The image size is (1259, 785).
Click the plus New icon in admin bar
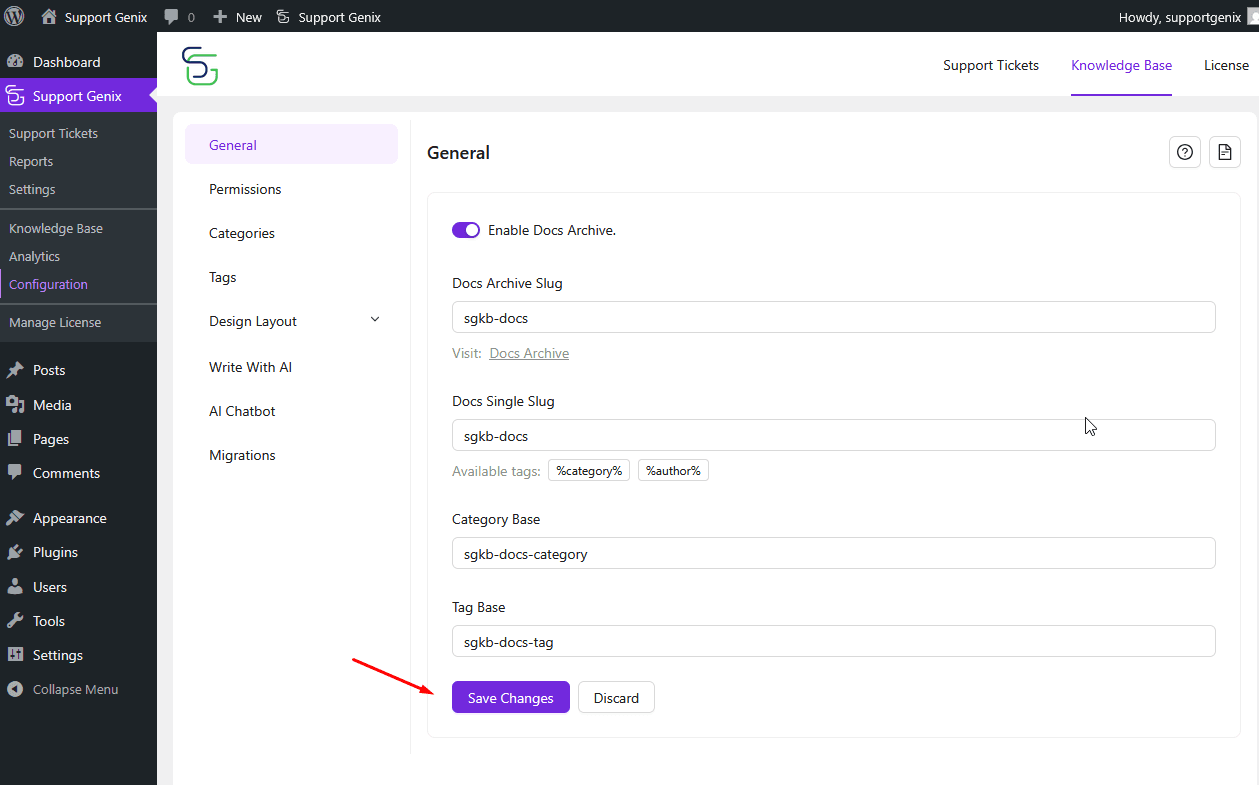[220, 17]
